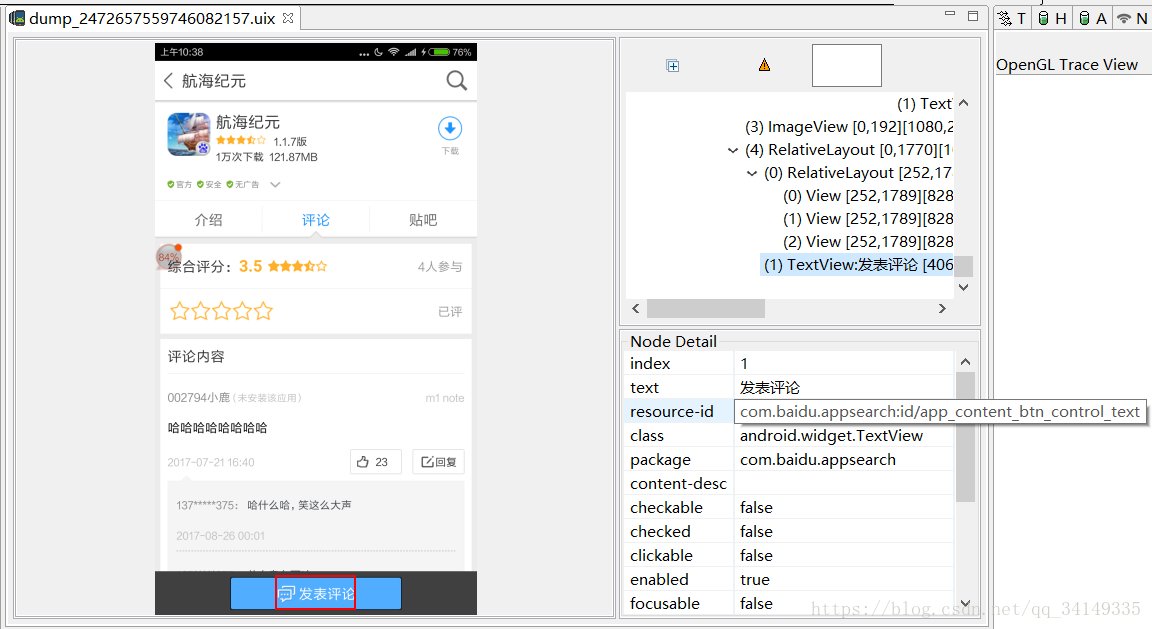
Task: Click the expand-all plus icon in hierarchy toolbar
Action: (672, 65)
